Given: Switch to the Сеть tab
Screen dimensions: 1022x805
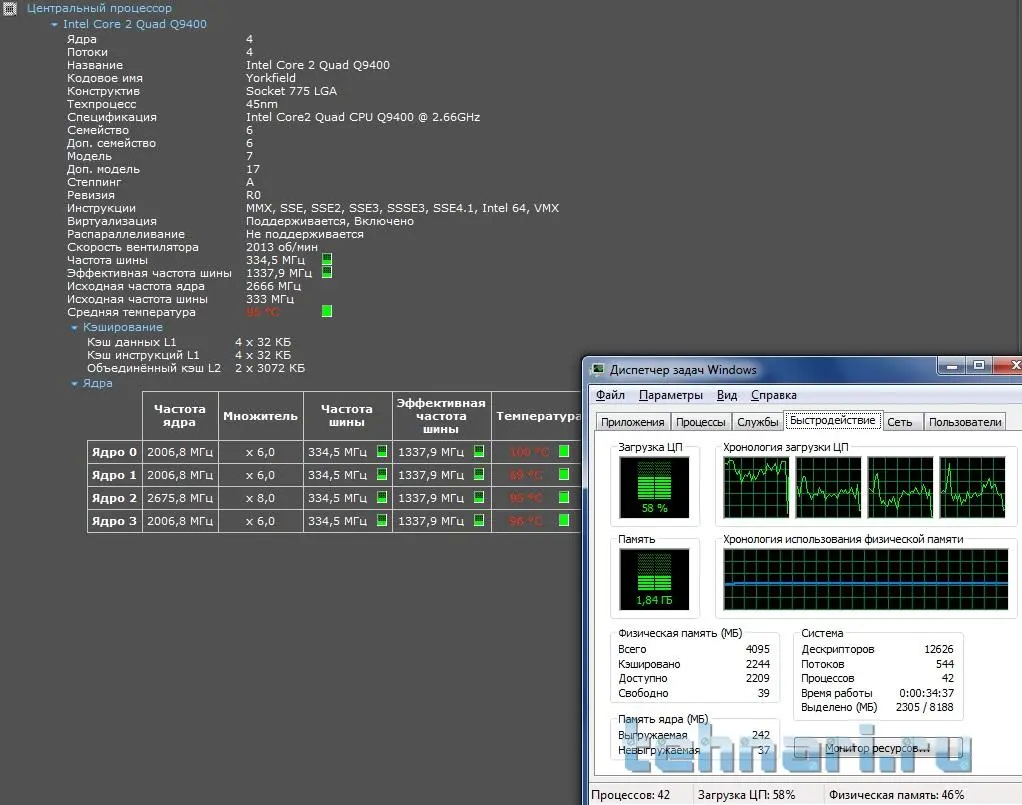Looking at the screenshot, I should pyautogui.click(x=900, y=422).
